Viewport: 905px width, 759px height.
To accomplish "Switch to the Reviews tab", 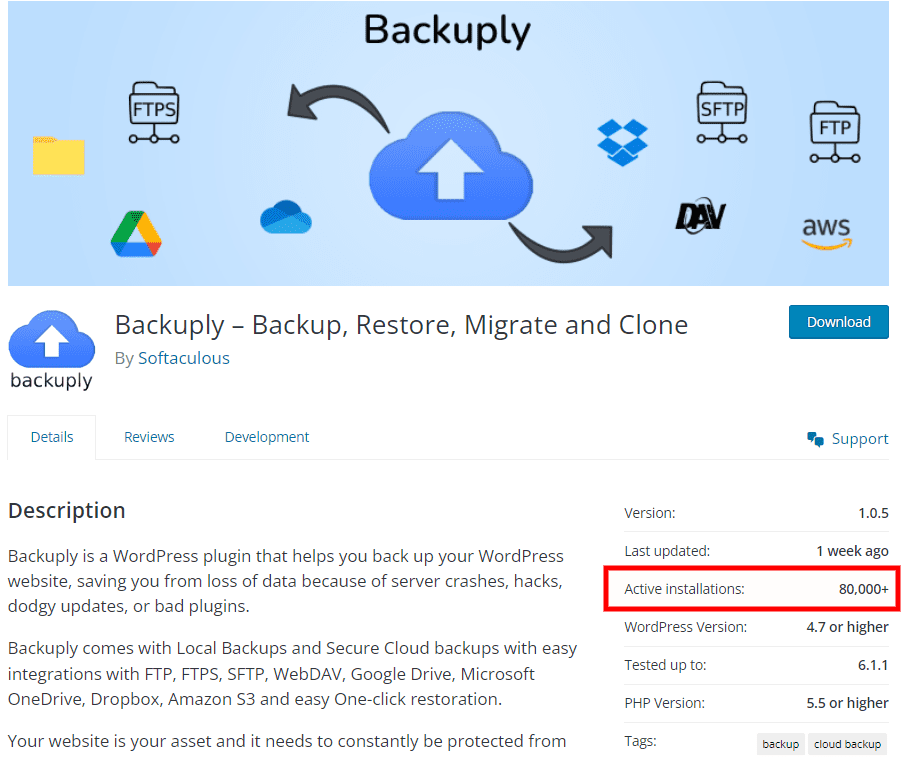I will [149, 437].
